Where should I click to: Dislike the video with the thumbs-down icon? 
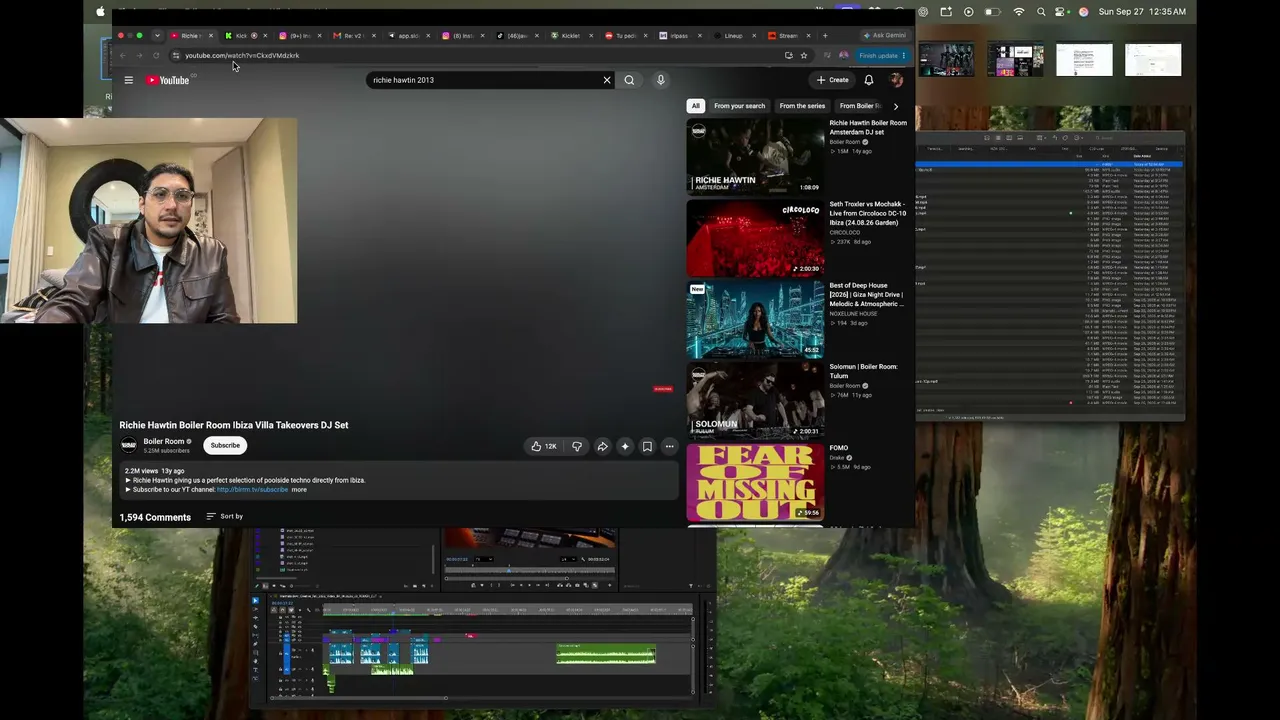click(x=577, y=446)
